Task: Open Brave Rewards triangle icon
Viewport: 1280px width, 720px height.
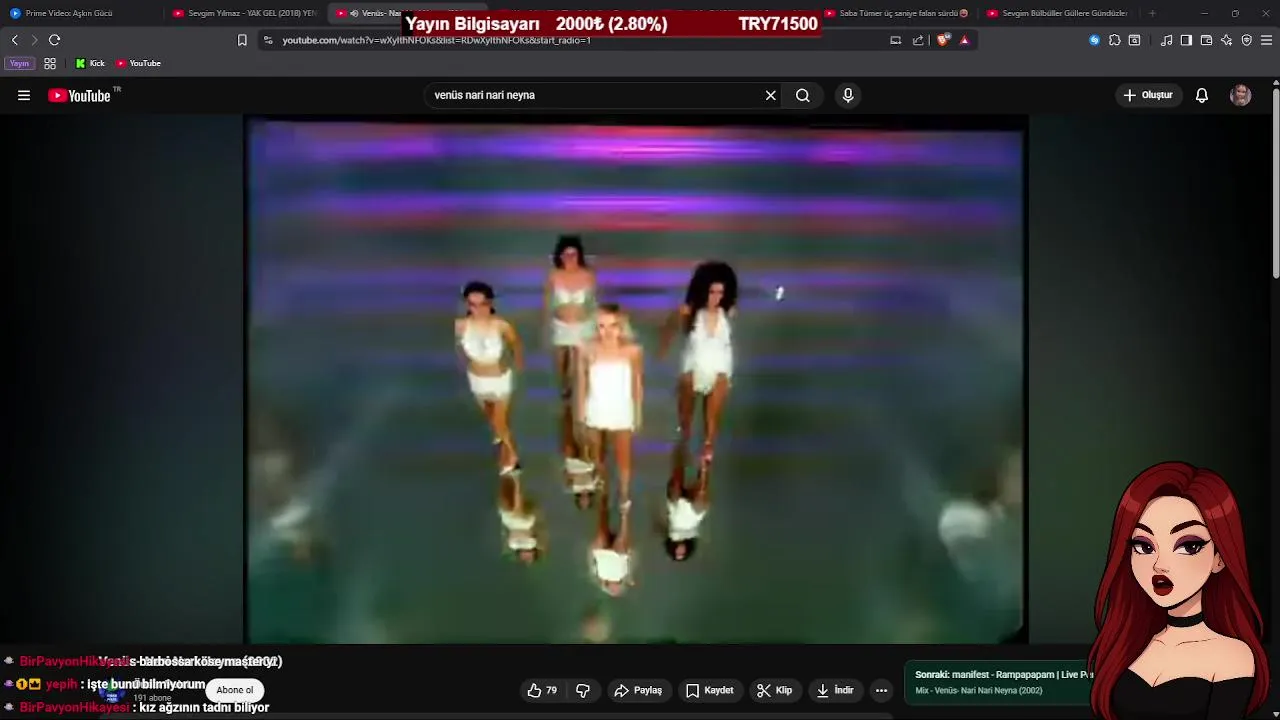Action: (964, 40)
